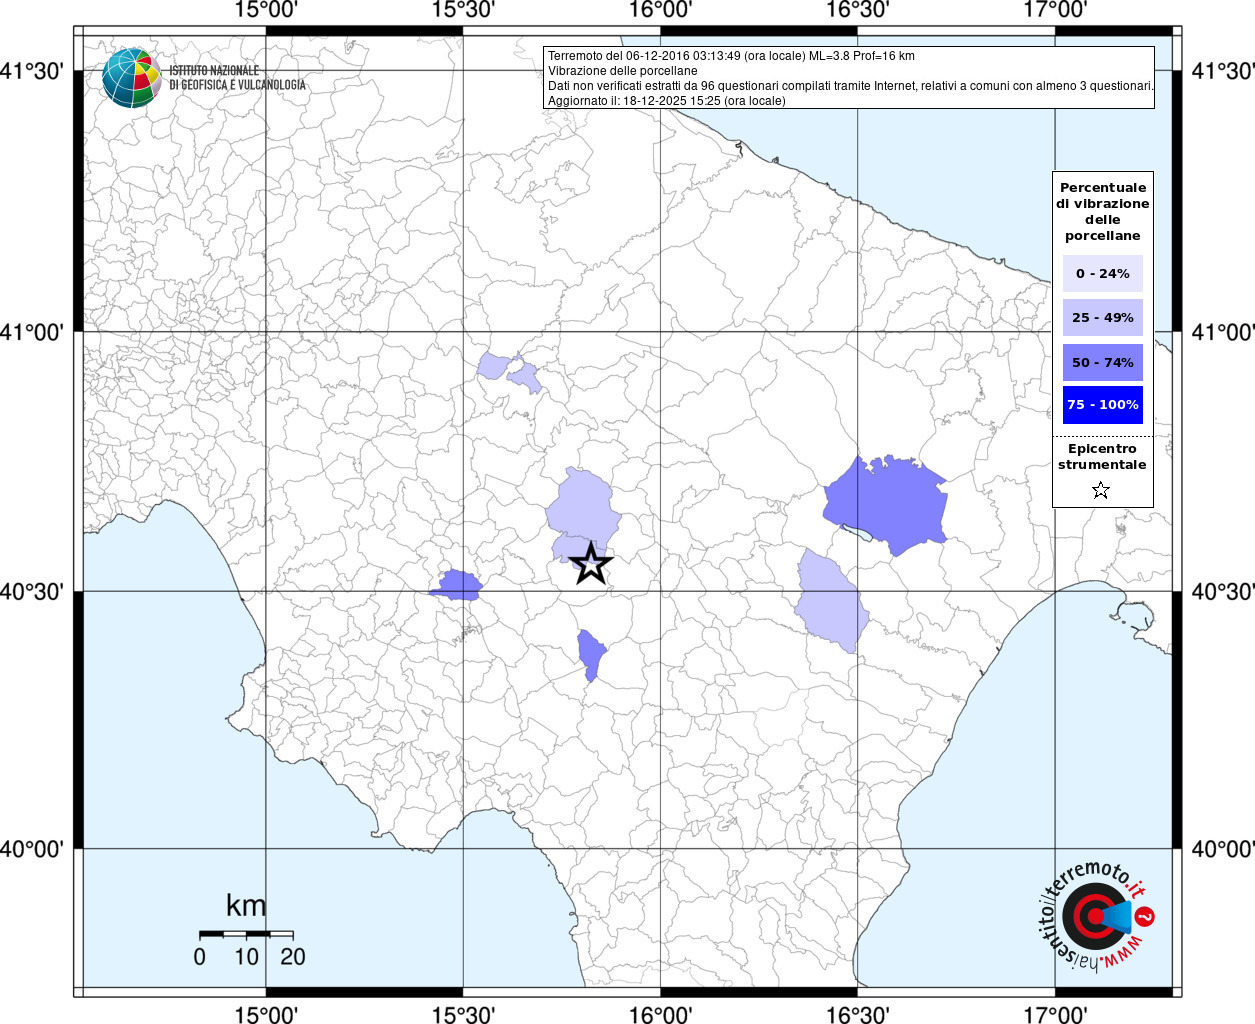Click the INGV globe logo

(131, 78)
